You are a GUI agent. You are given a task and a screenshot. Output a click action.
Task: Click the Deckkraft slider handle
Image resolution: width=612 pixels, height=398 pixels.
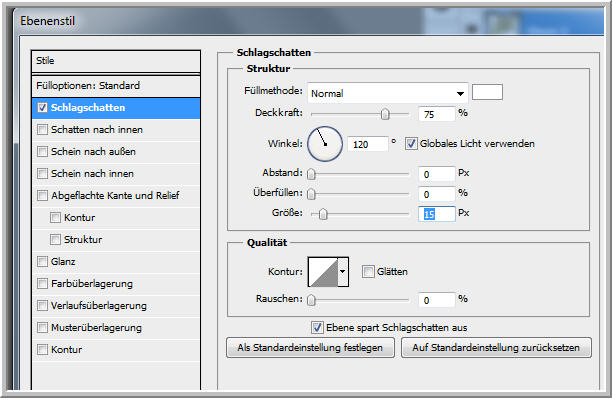(385, 114)
